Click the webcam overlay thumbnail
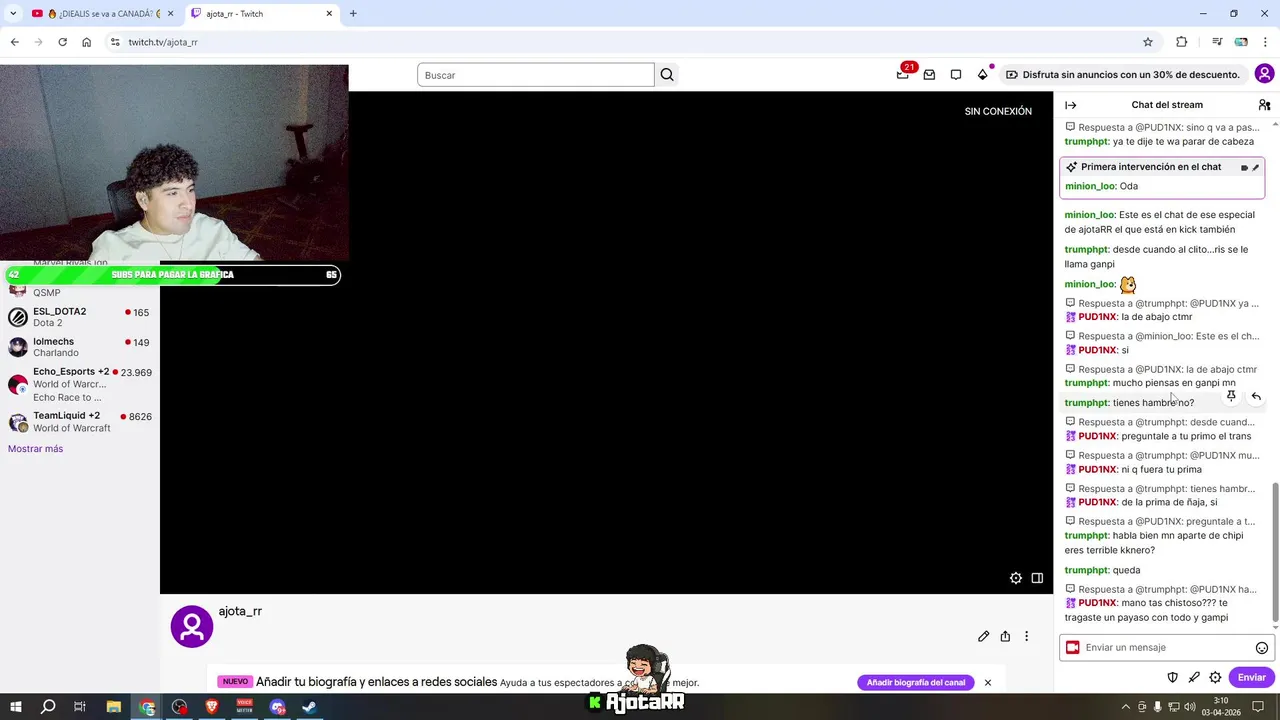 (x=174, y=162)
